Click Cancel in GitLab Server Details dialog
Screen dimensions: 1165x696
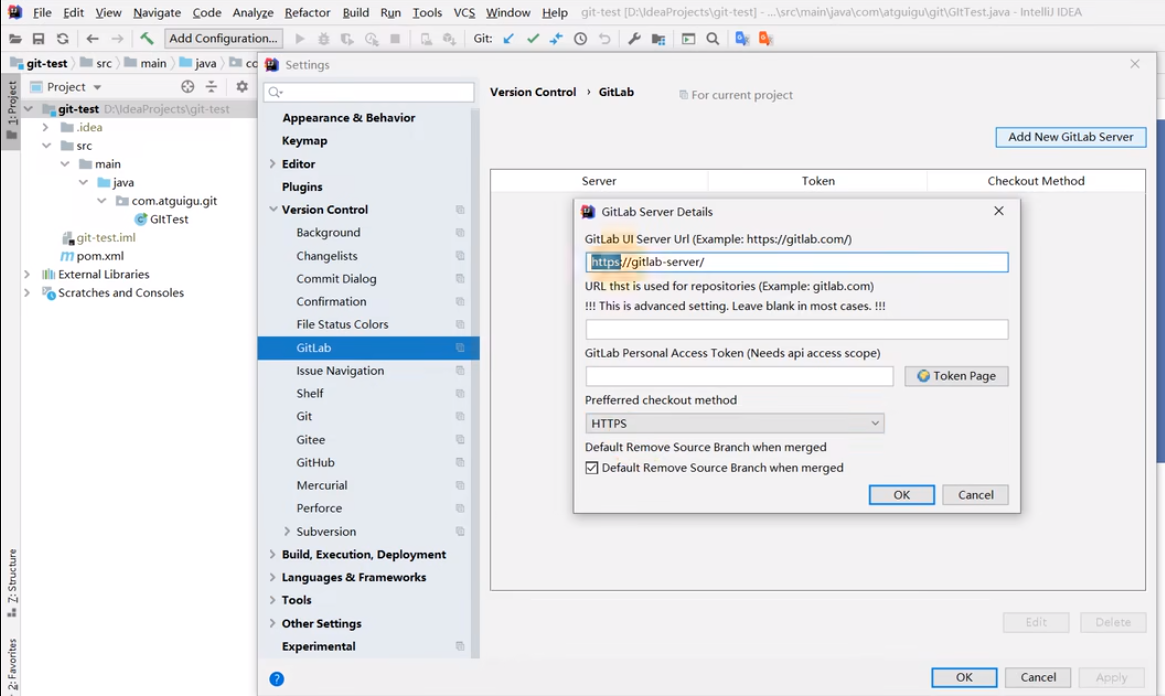pyautogui.click(x=975, y=495)
